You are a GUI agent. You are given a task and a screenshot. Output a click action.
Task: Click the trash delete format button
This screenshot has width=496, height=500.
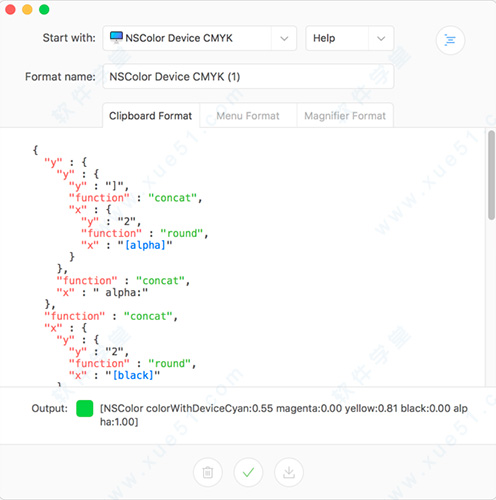coord(208,472)
